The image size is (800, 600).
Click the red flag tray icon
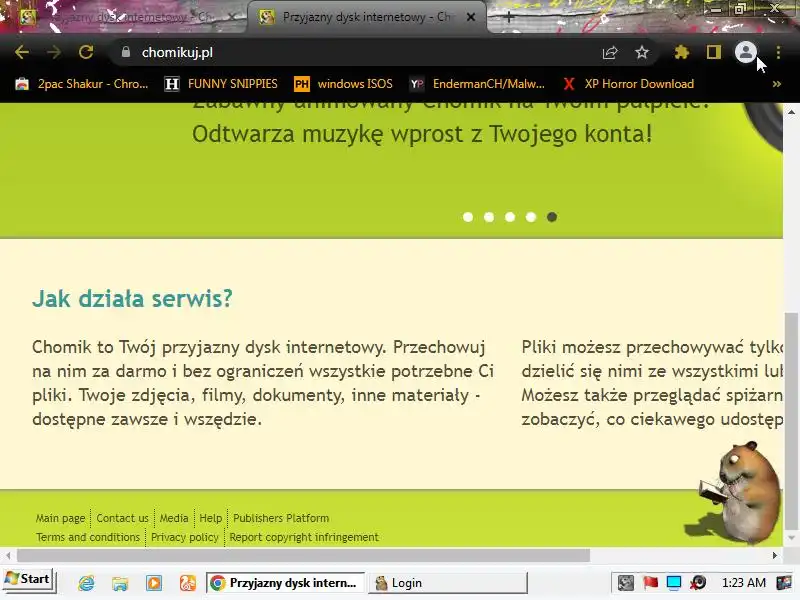tap(650, 583)
